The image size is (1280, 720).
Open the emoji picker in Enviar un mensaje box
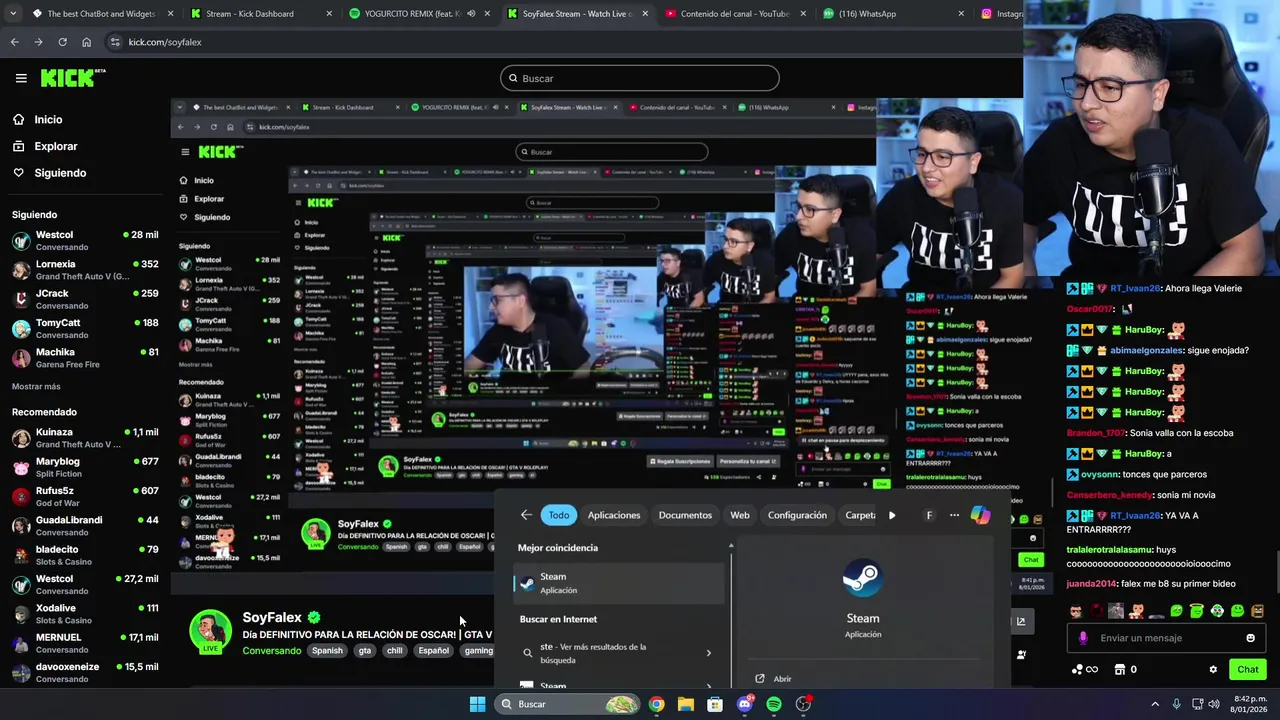tap(1250, 638)
